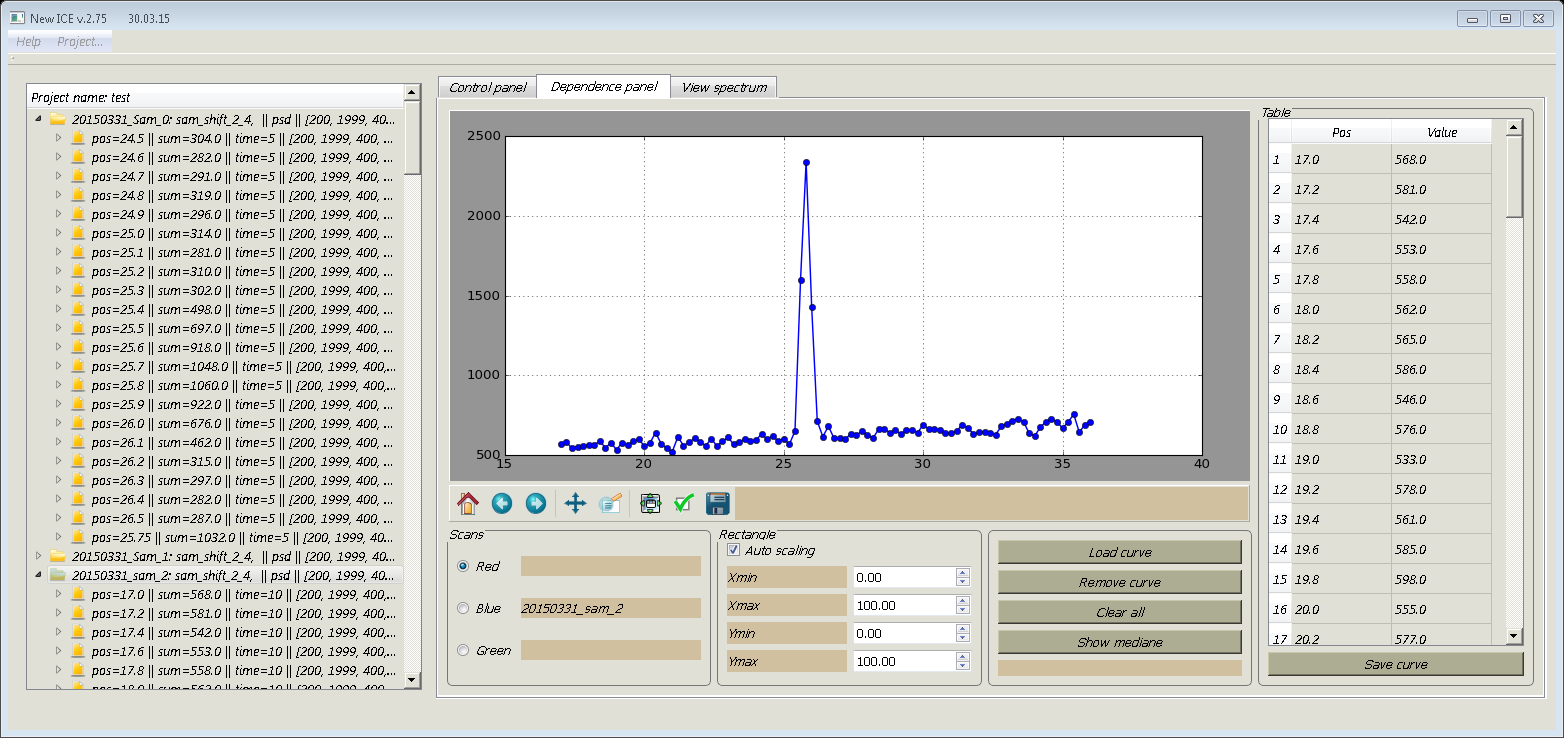Click the back arrow to previous view
The image size is (1564, 738).
click(x=502, y=503)
